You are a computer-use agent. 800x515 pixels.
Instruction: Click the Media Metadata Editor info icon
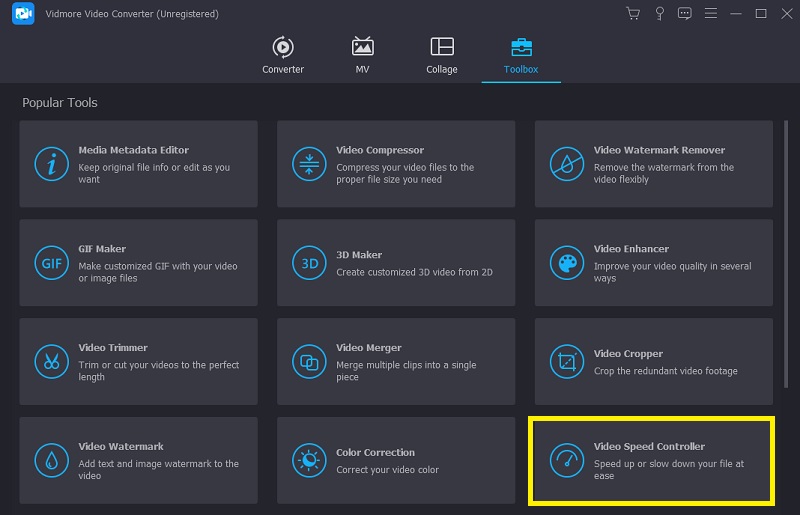point(51,164)
